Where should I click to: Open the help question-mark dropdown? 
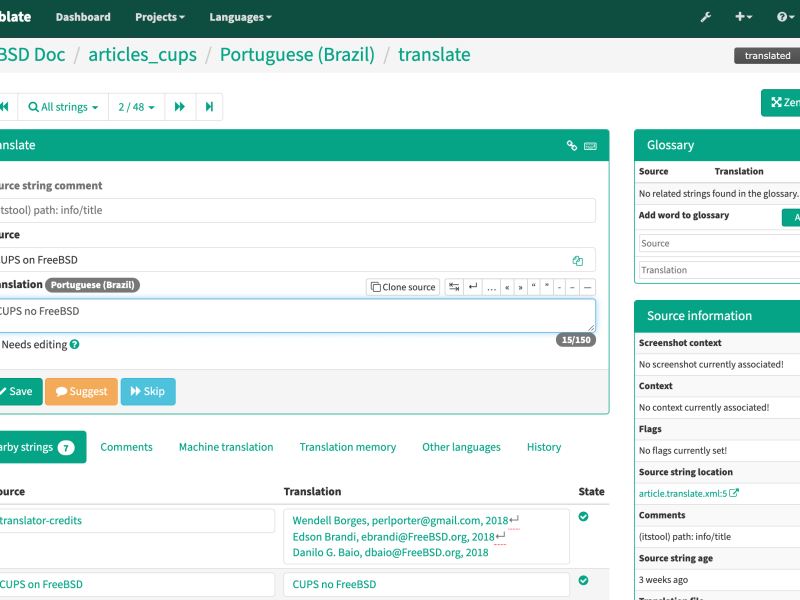click(786, 17)
